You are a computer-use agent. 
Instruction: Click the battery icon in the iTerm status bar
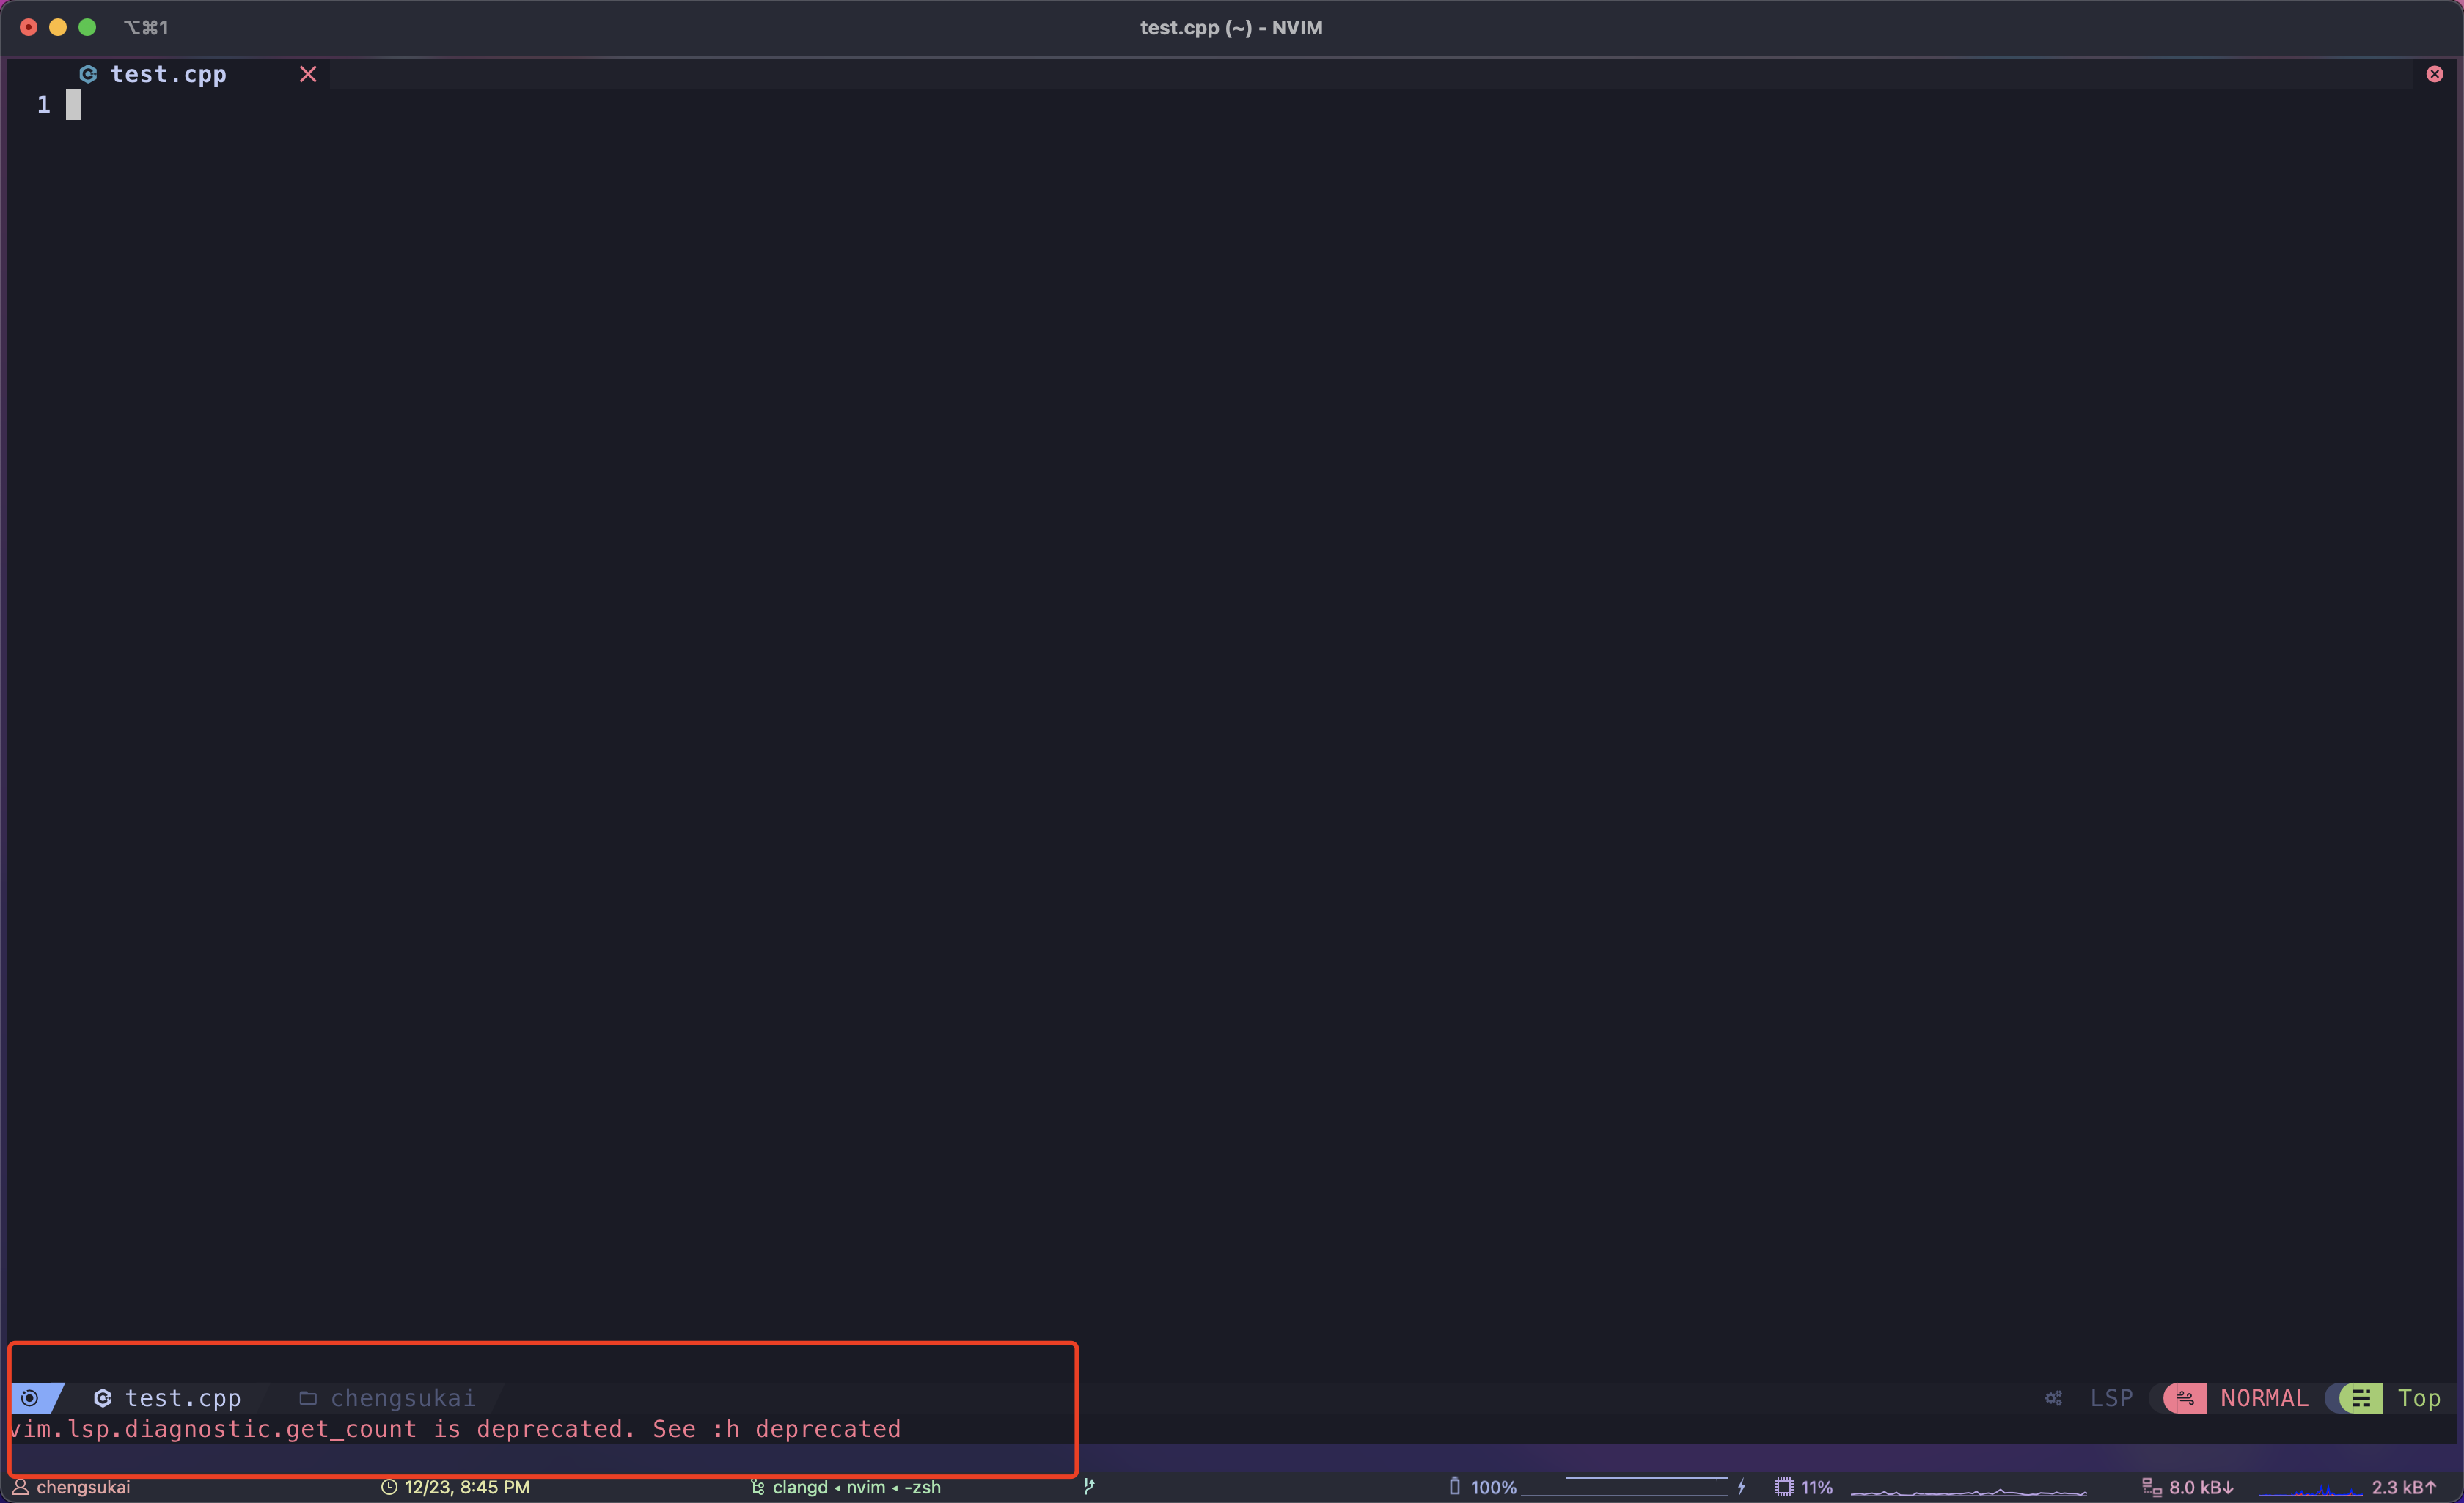tap(1455, 1487)
